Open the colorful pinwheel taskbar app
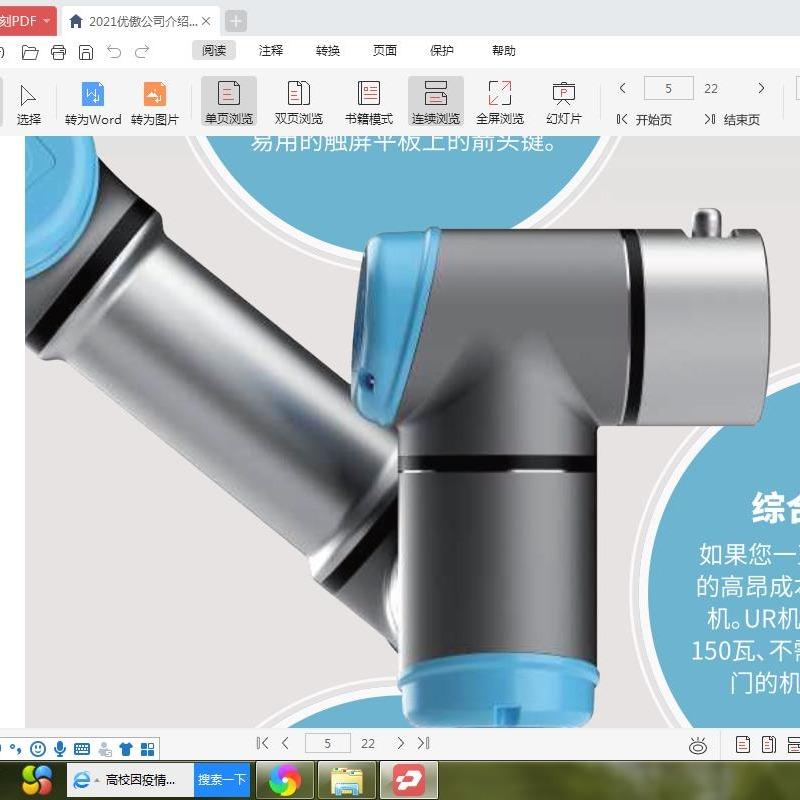 [x=285, y=780]
